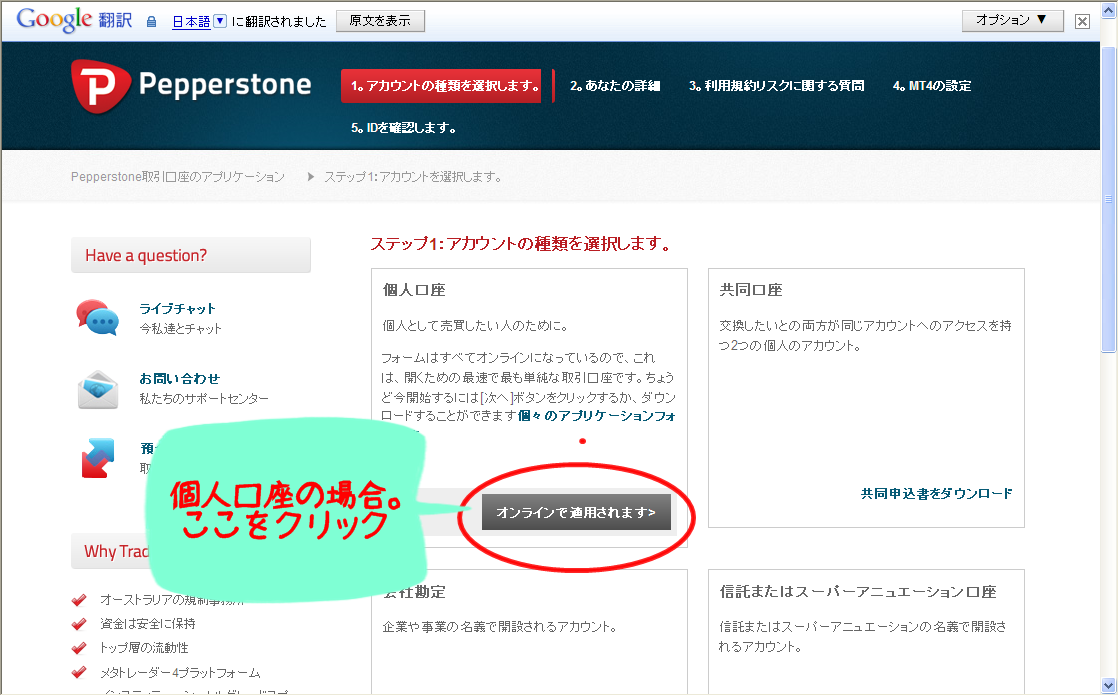This screenshot has width=1119, height=696.
Task: Click the Have a question? header
Action: [191, 255]
